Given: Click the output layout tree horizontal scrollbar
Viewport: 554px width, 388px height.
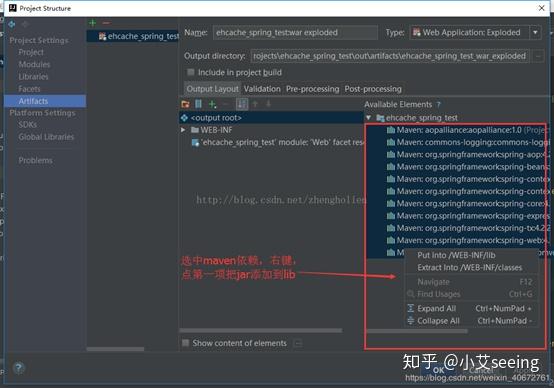Looking at the screenshot, I should (261, 330).
